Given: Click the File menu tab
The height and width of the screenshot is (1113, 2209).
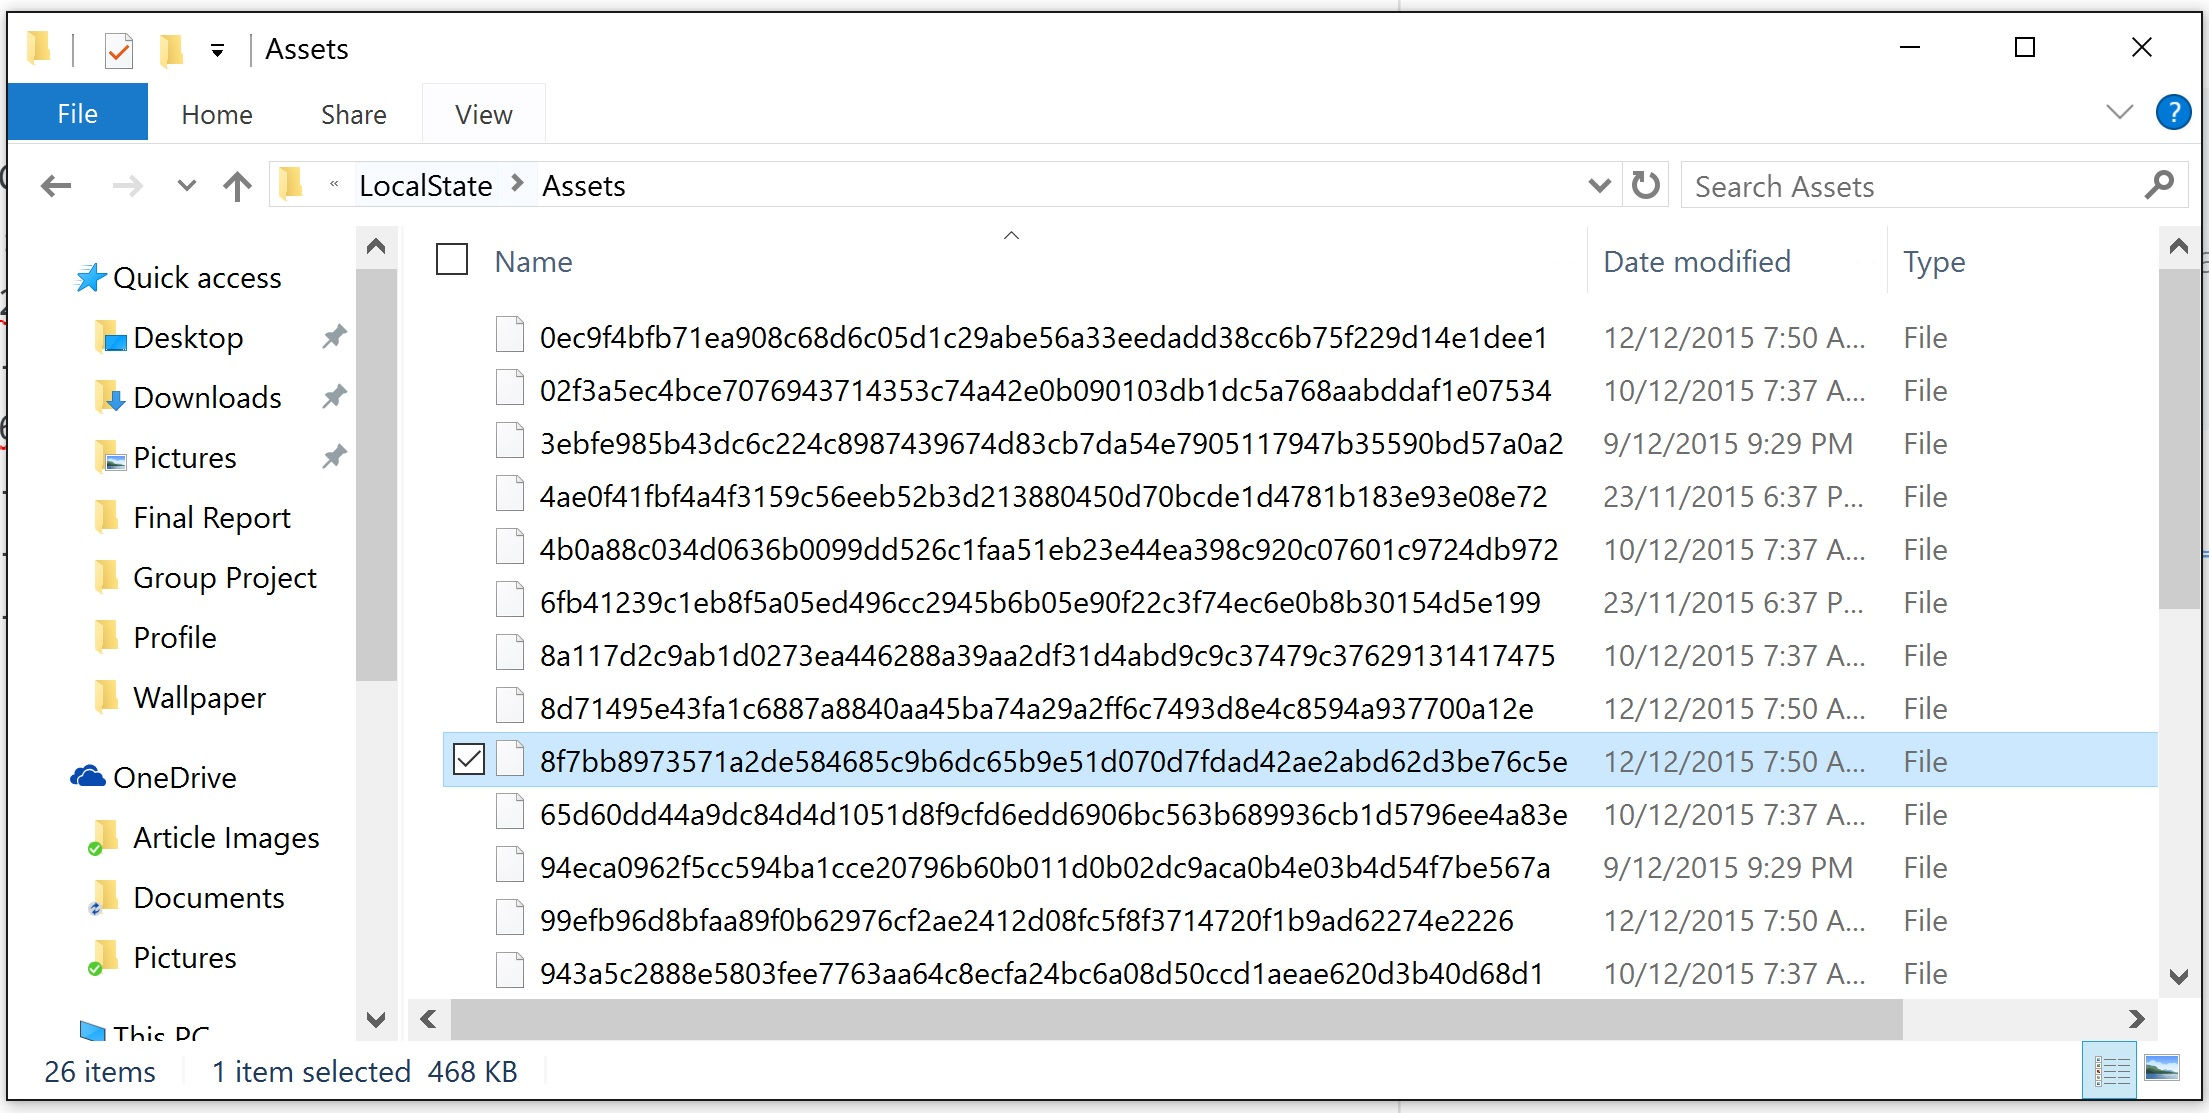Looking at the screenshot, I should point(75,112).
